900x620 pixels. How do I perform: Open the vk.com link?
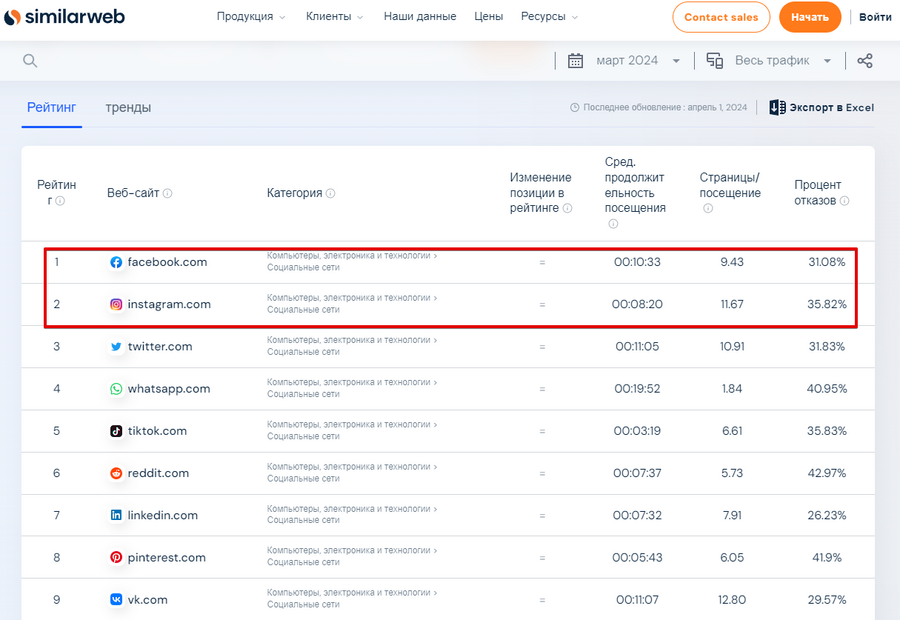148,599
